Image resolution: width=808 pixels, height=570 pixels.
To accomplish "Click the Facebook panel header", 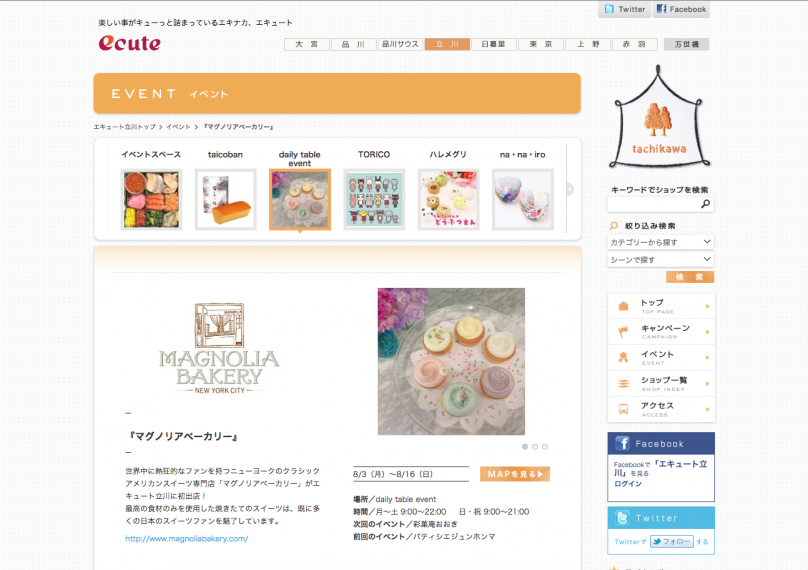I will [661, 444].
